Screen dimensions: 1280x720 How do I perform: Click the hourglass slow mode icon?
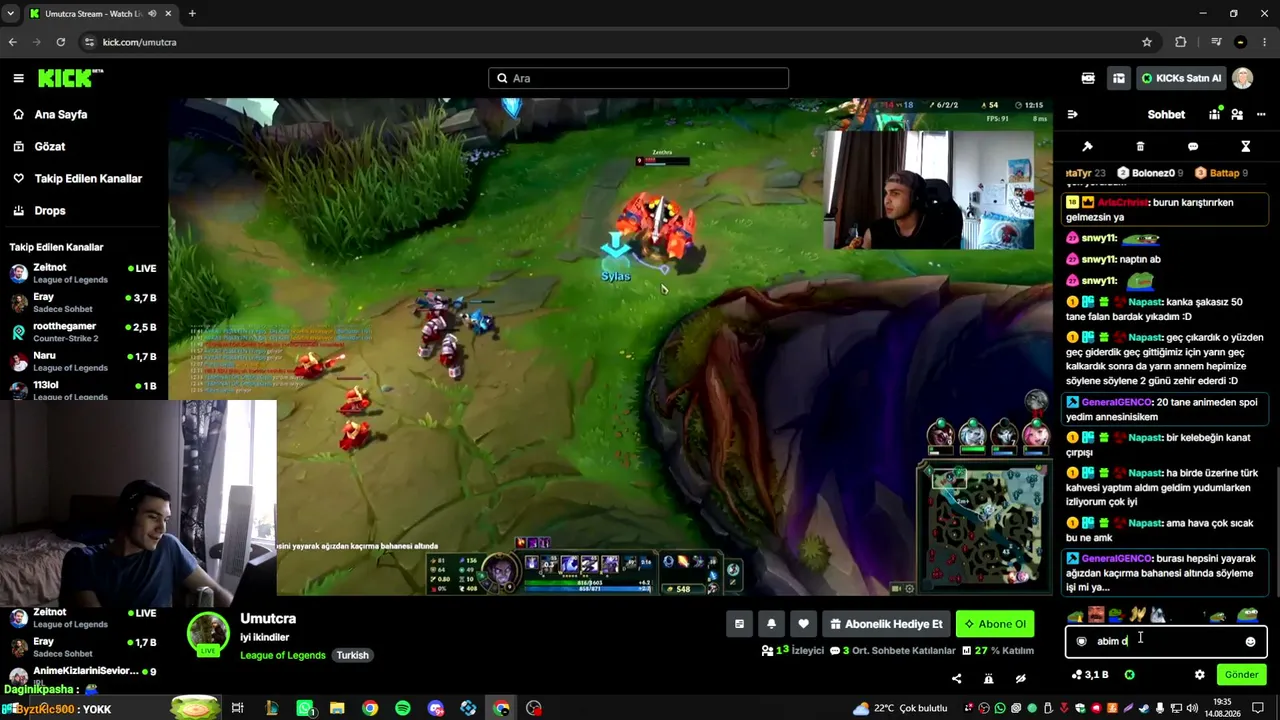click(1246, 147)
